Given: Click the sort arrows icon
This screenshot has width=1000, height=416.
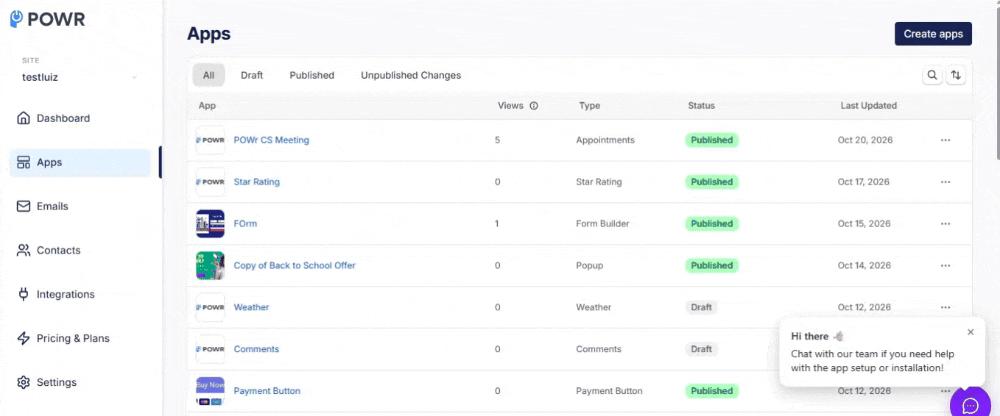Looking at the screenshot, I should click(x=955, y=75).
